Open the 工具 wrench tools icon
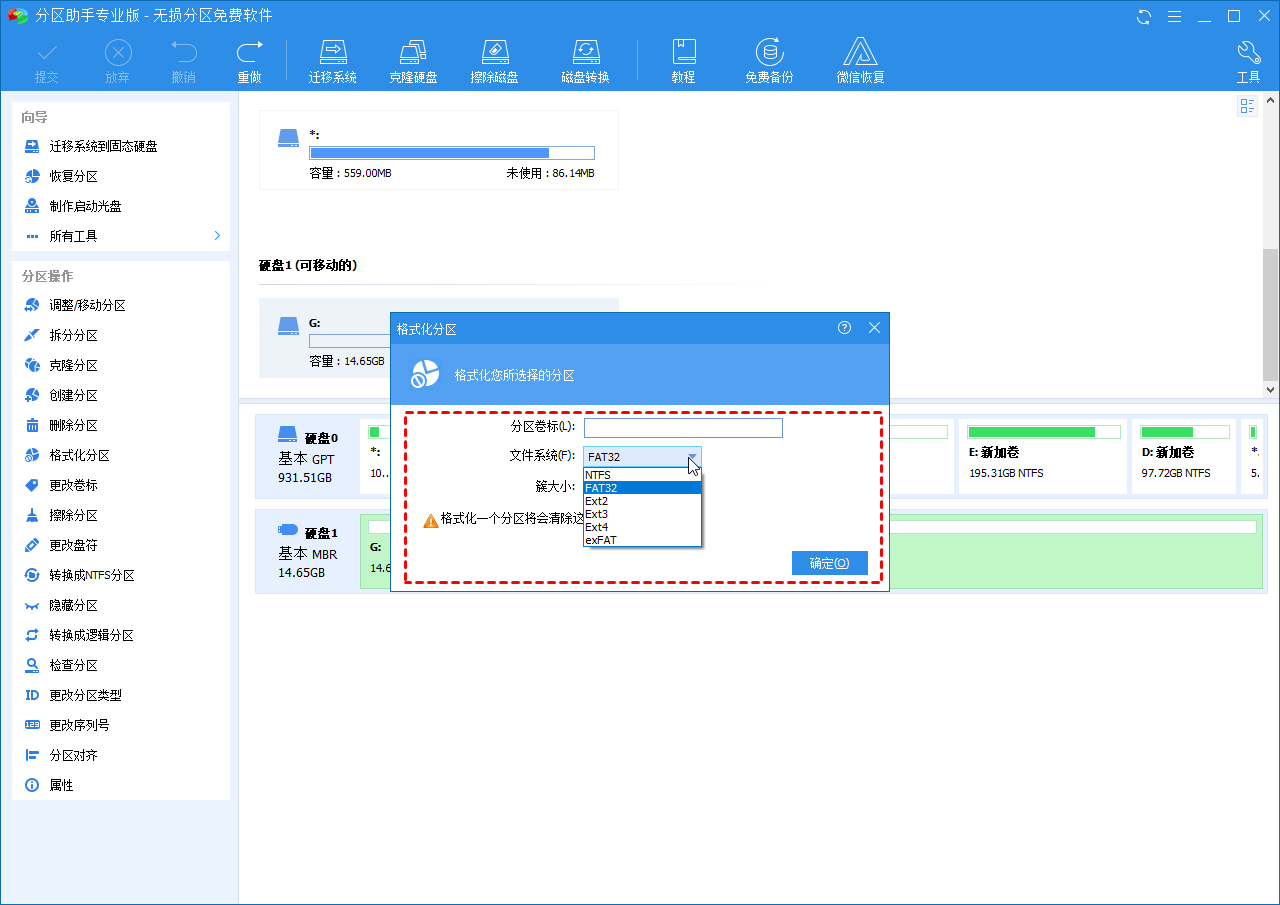 tap(1248, 60)
